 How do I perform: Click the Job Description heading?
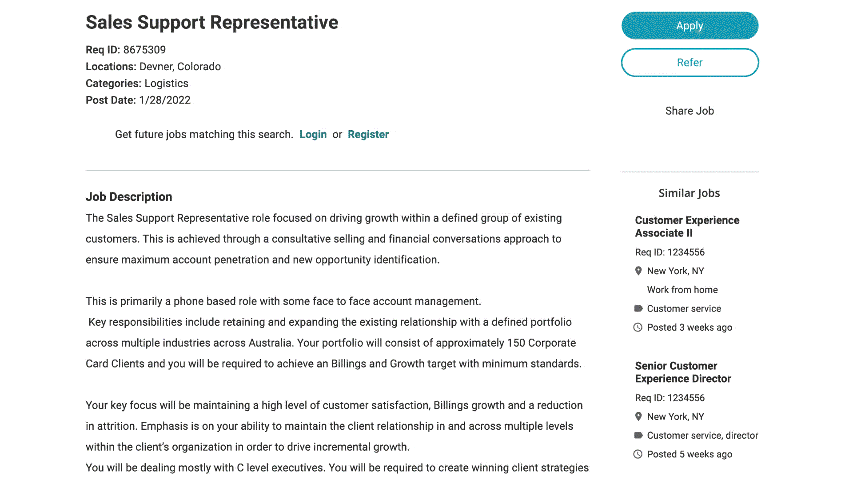point(129,197)
